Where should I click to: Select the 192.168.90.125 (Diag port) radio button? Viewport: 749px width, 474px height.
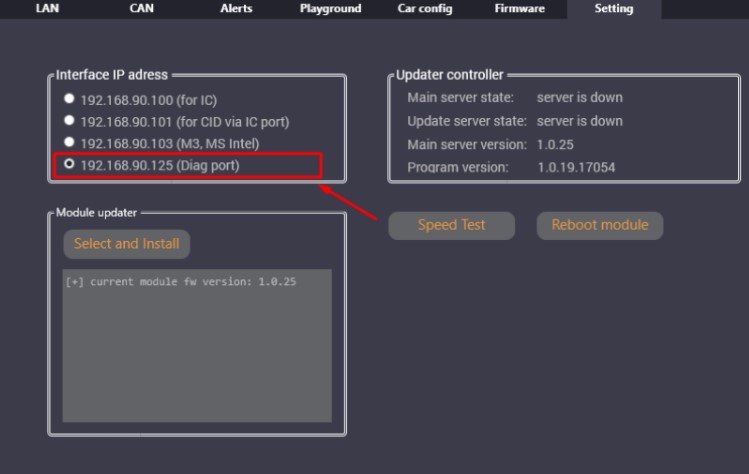[69, 164]
